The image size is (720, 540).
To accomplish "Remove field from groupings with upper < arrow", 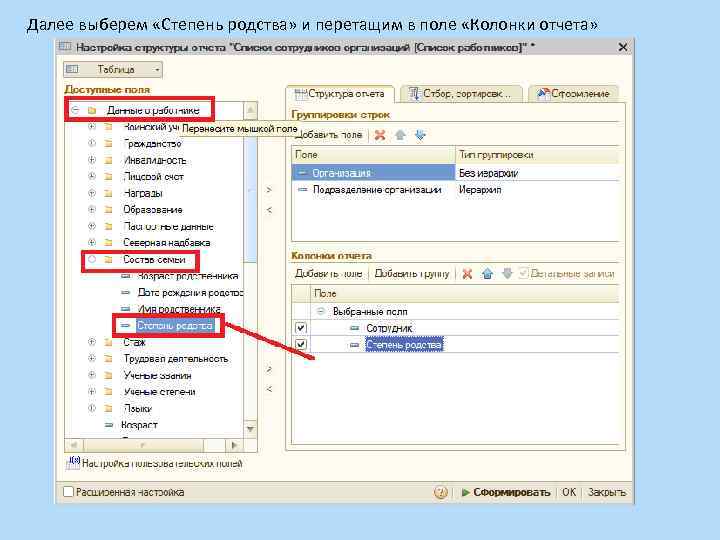I will [269, 210].
